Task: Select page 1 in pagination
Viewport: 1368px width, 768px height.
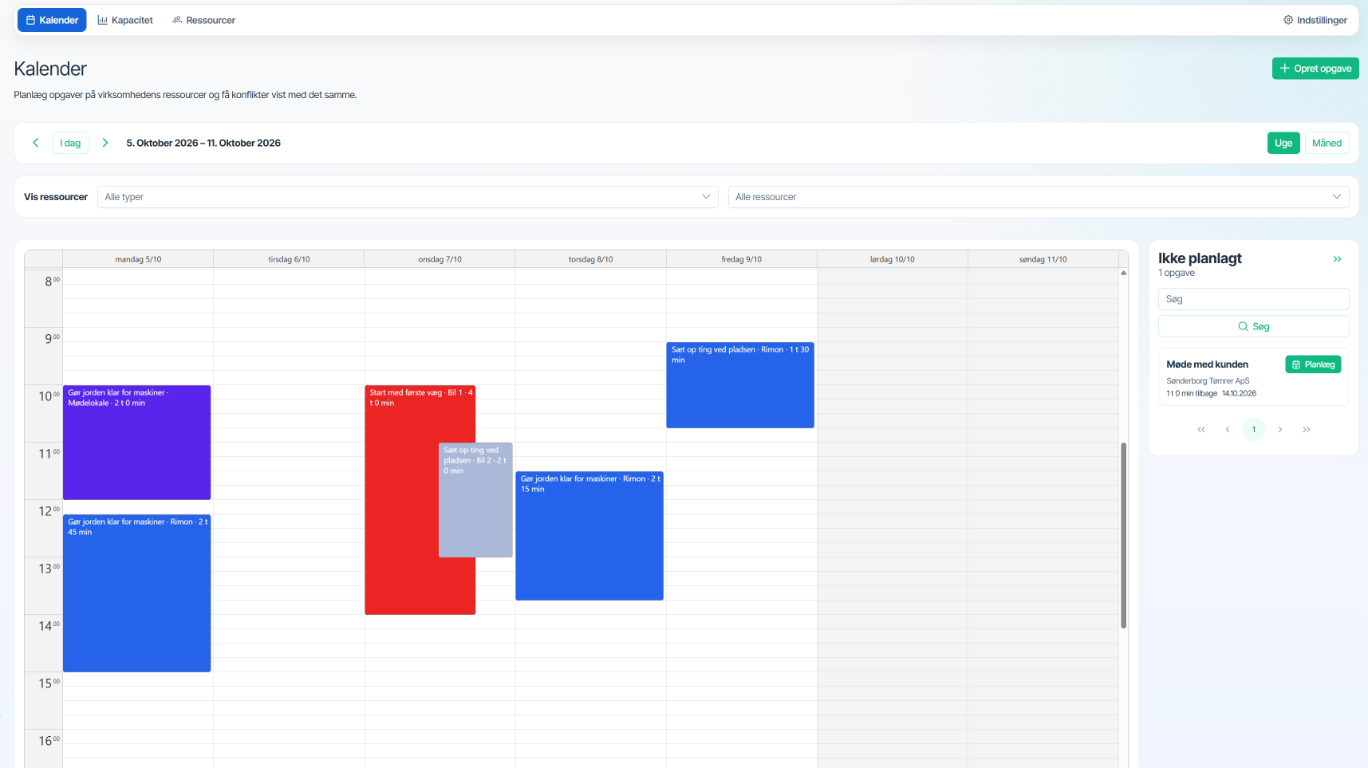Action: pyautogui.click(x=1253, y=429)
